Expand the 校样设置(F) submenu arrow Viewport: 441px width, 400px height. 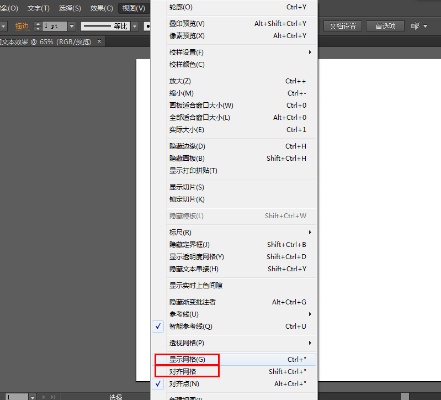coord(310,52)
